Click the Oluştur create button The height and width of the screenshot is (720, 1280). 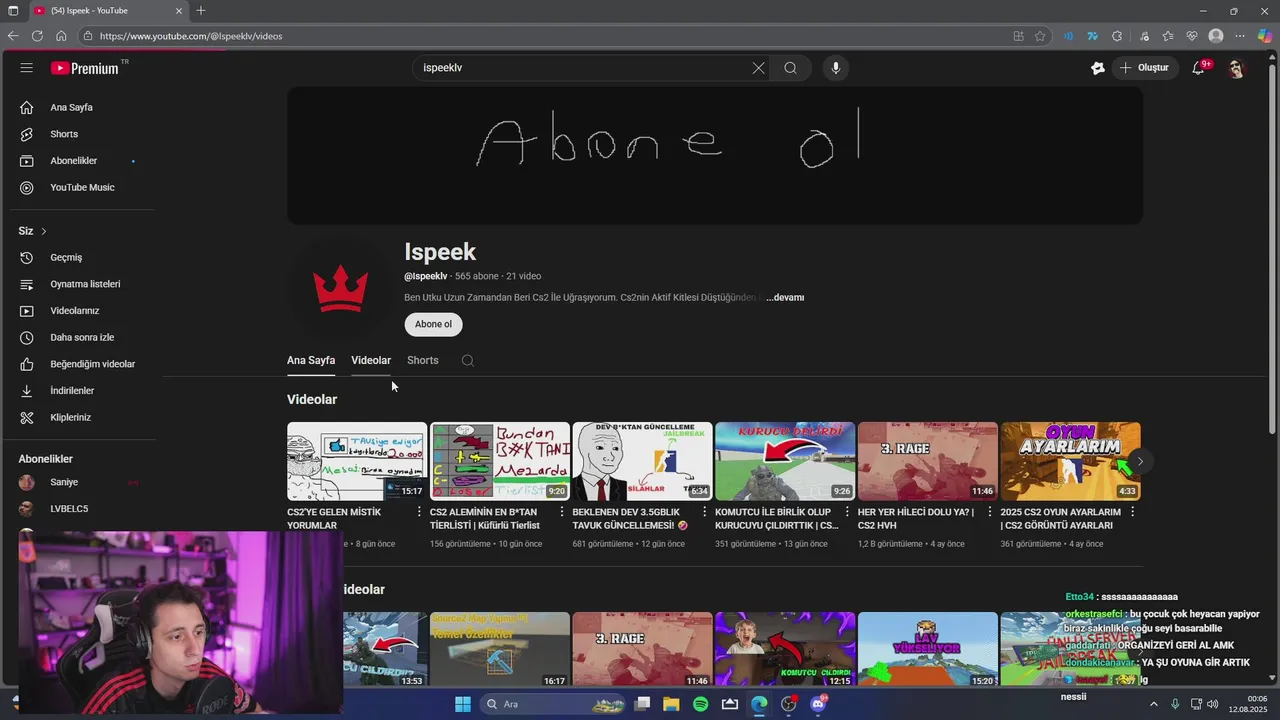[1144, 68]
